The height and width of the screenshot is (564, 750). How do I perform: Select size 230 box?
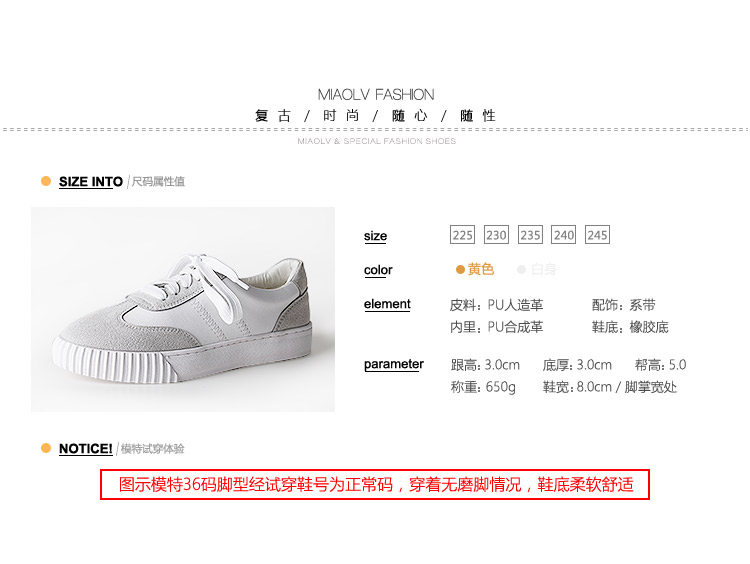[496, 234]
